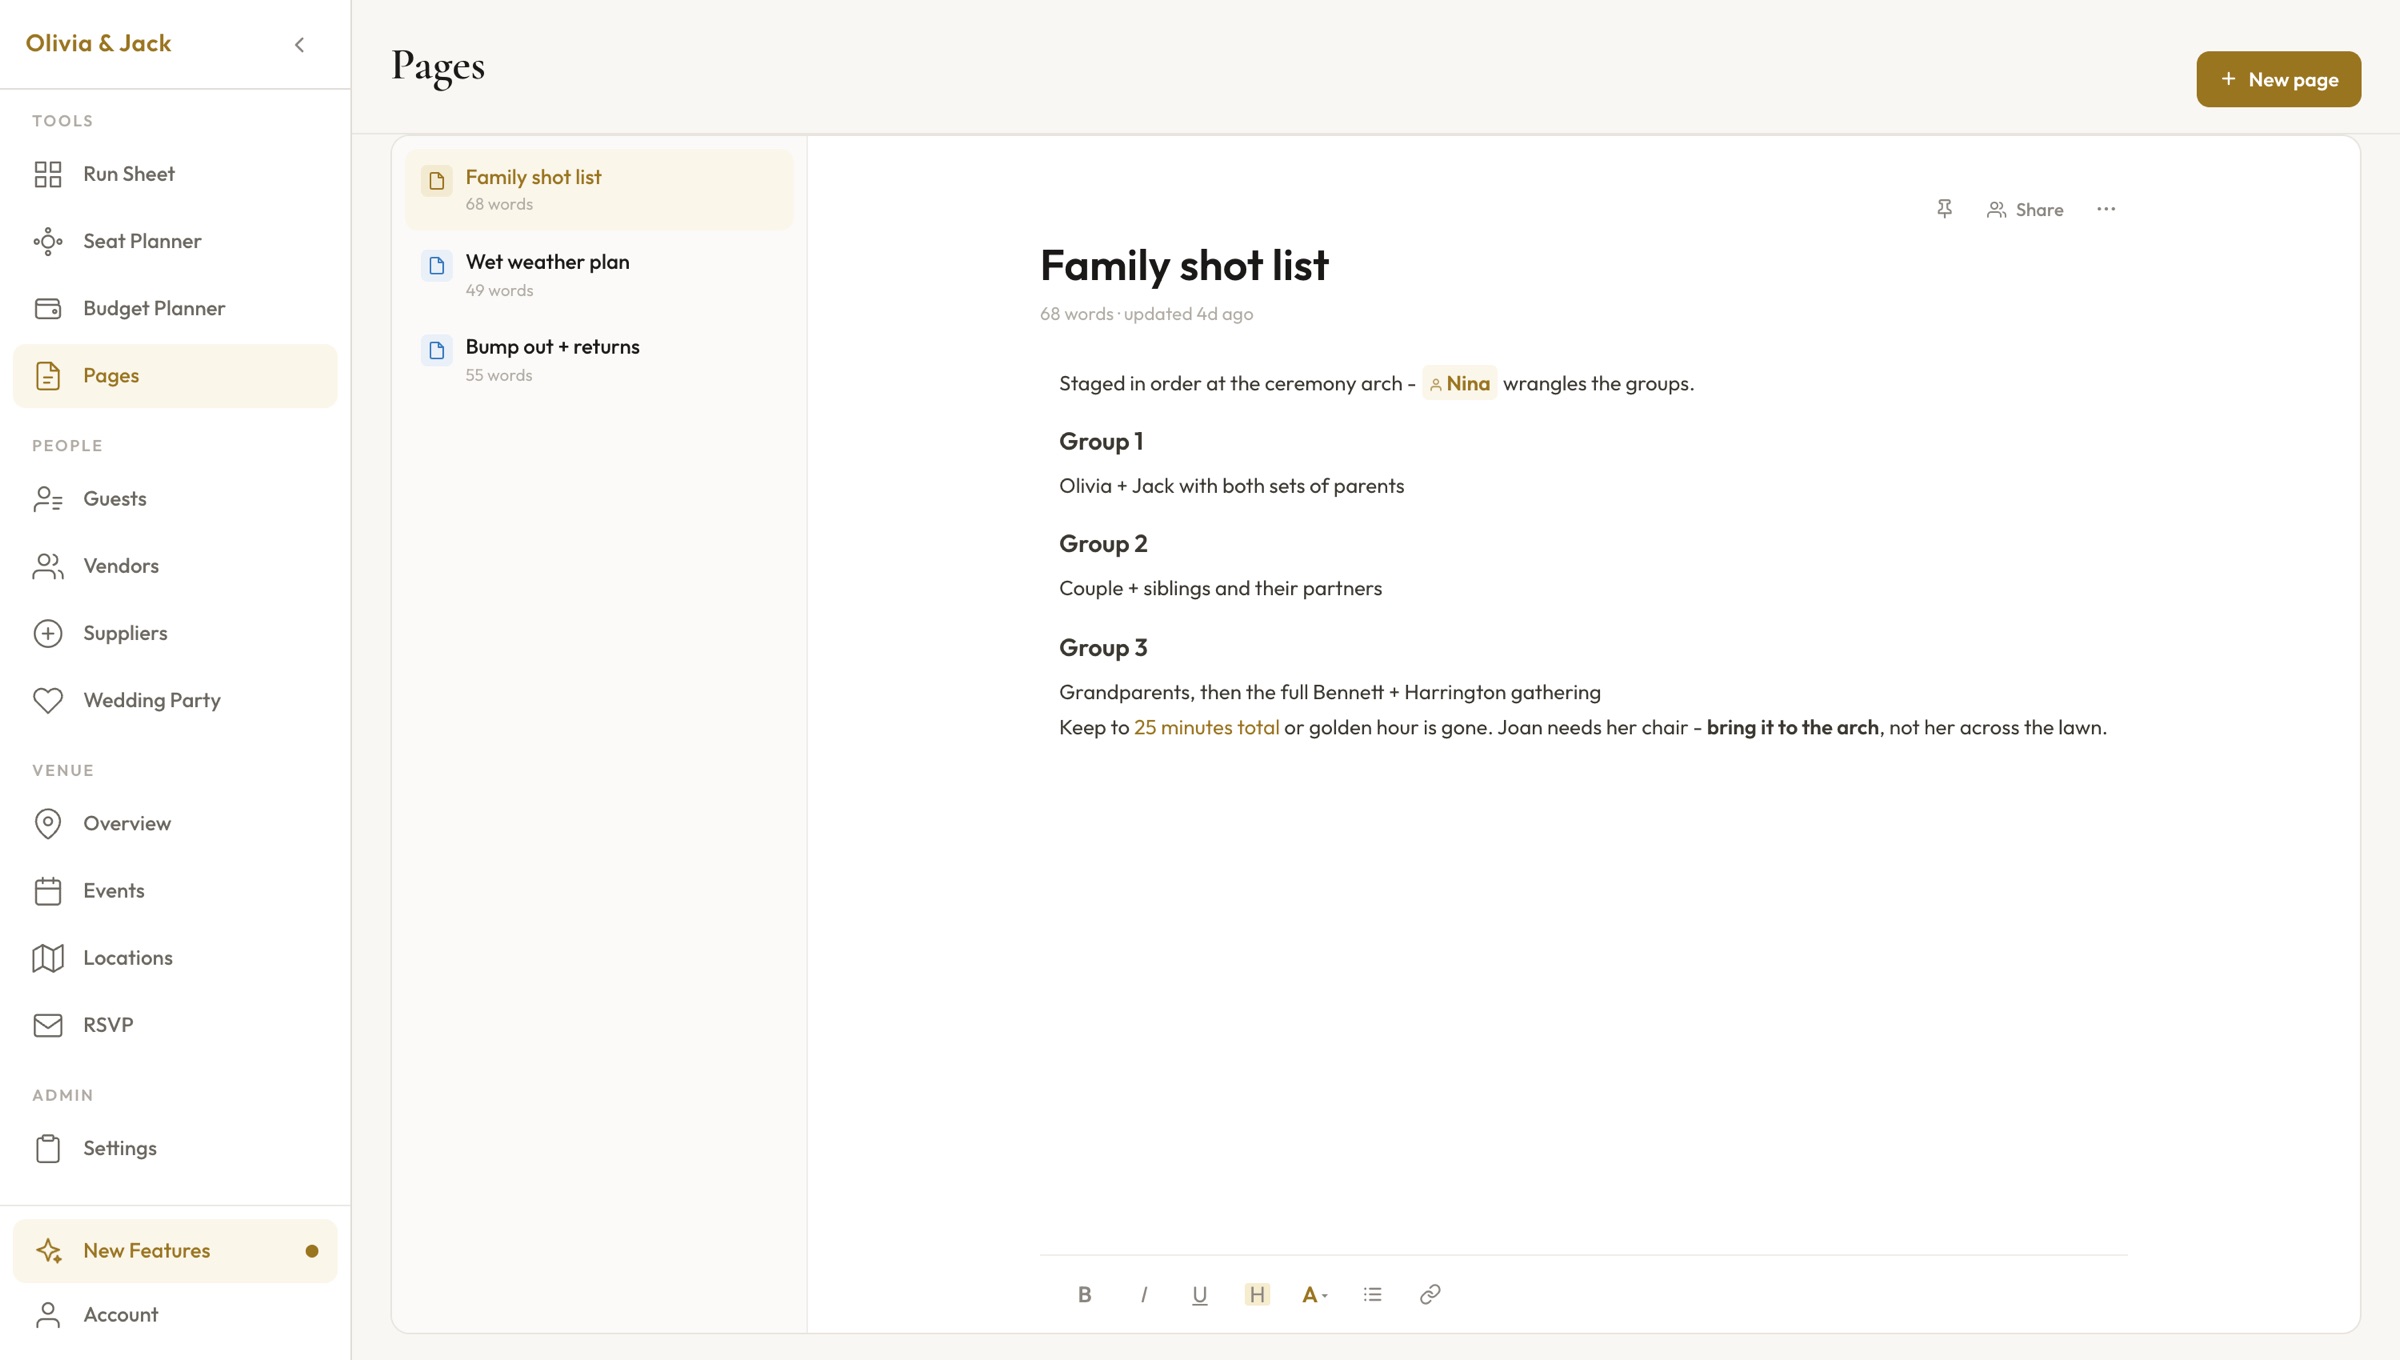Open New Features announcements
The image size is (2400, 1360).
coord(175,1250)
